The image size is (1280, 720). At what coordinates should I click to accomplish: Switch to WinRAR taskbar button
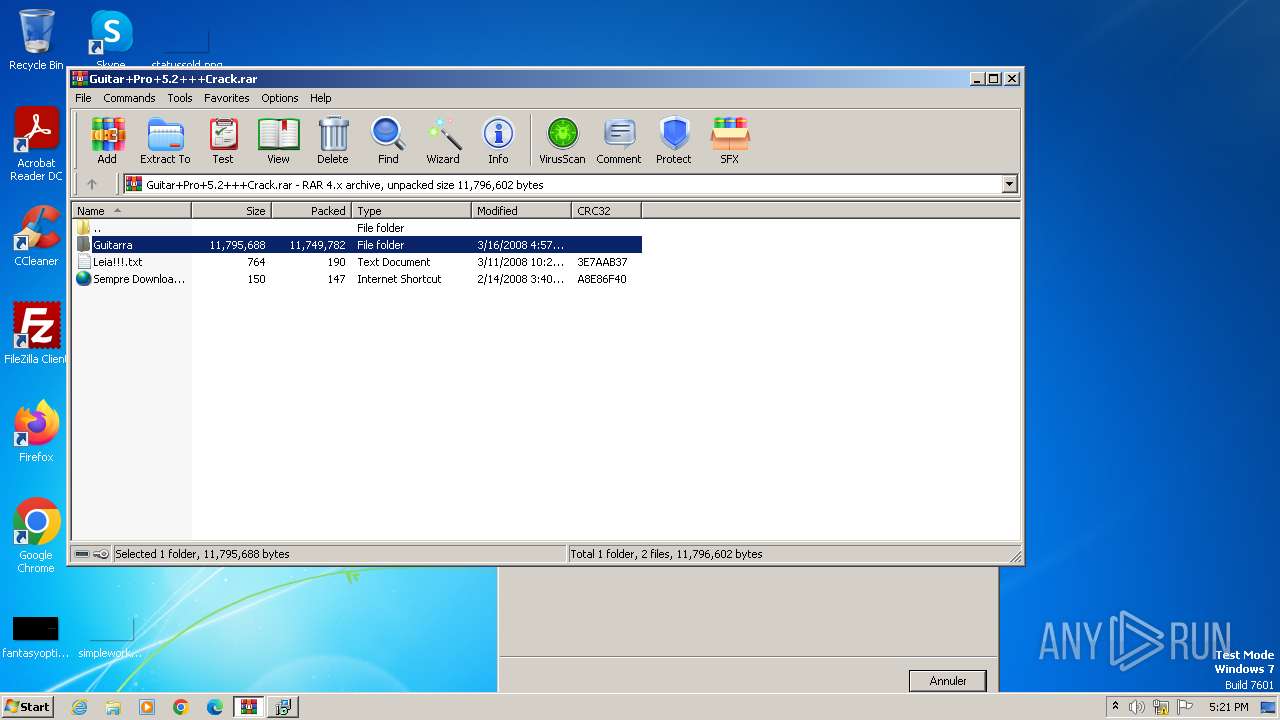[248, 707]
